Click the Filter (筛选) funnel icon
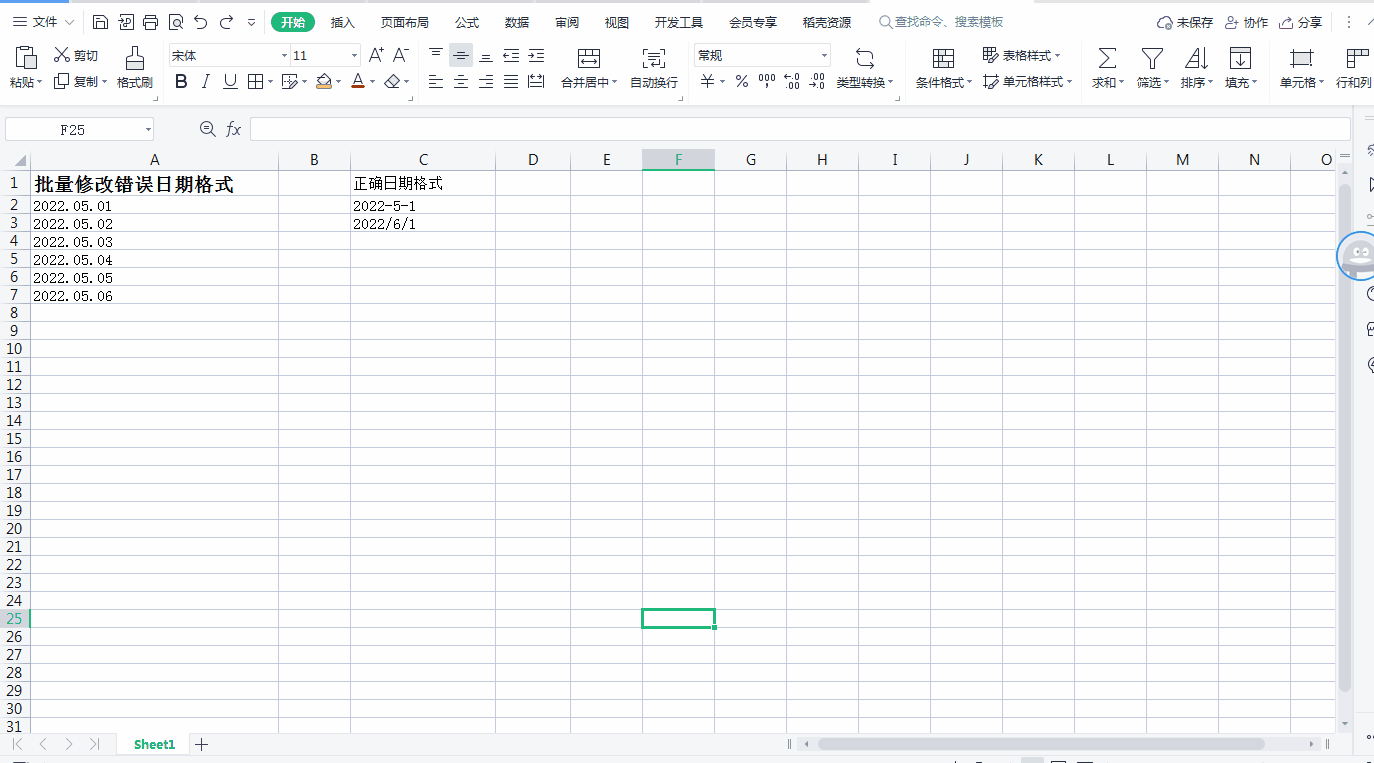The height and width of the screenshot is (763, 1374). point(1153,58)
